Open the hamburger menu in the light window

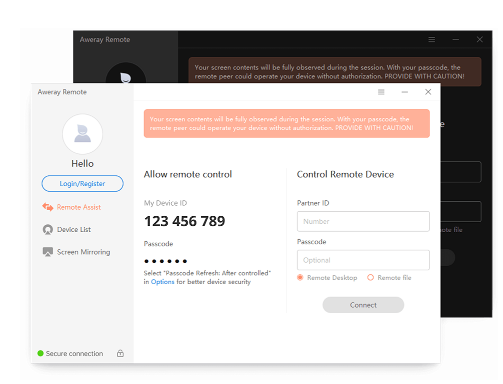(x=381, y=92)
